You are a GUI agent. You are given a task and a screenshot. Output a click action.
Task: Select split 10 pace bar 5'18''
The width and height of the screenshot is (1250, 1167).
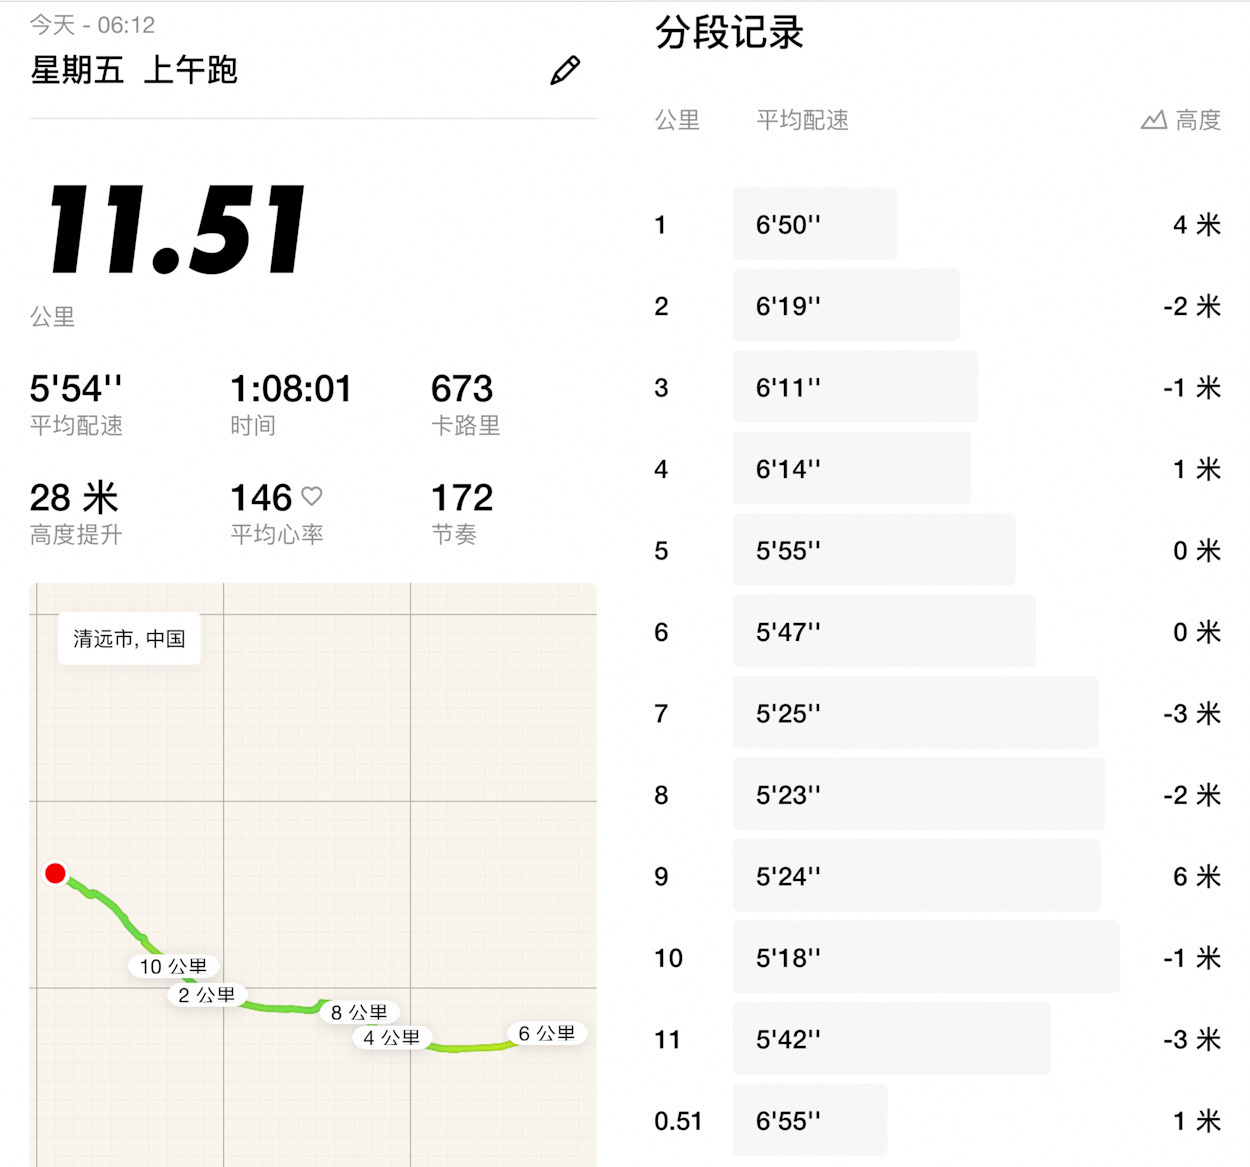(x=926, y=957)
